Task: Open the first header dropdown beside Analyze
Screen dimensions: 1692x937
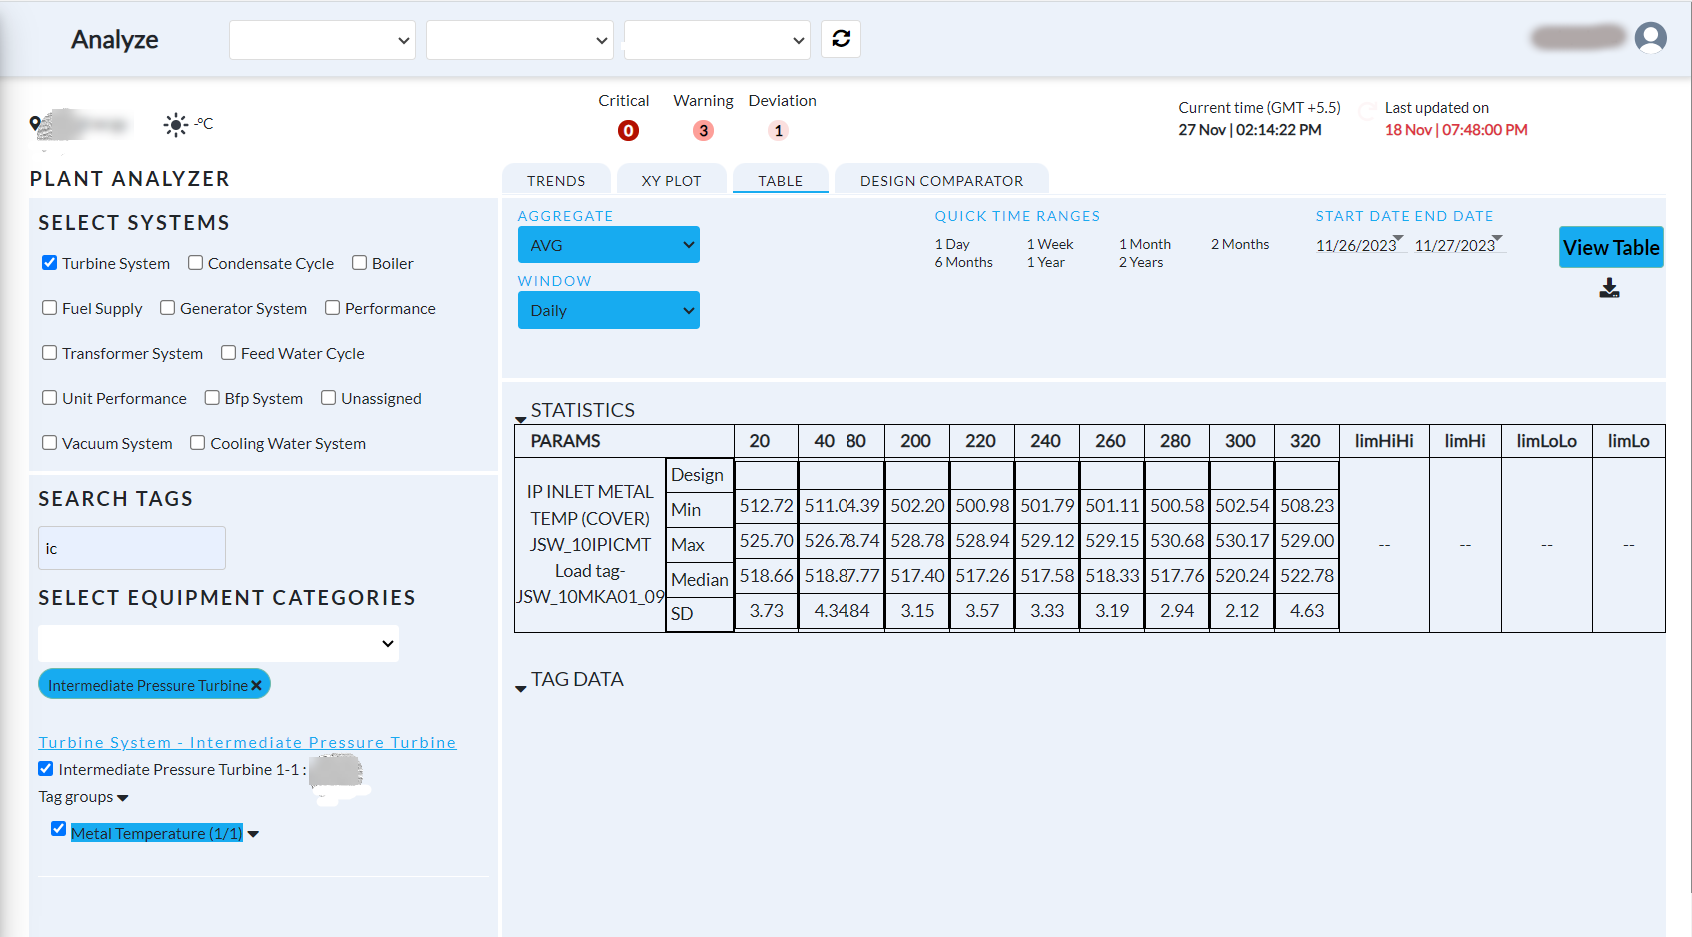Action: [323, 40]
